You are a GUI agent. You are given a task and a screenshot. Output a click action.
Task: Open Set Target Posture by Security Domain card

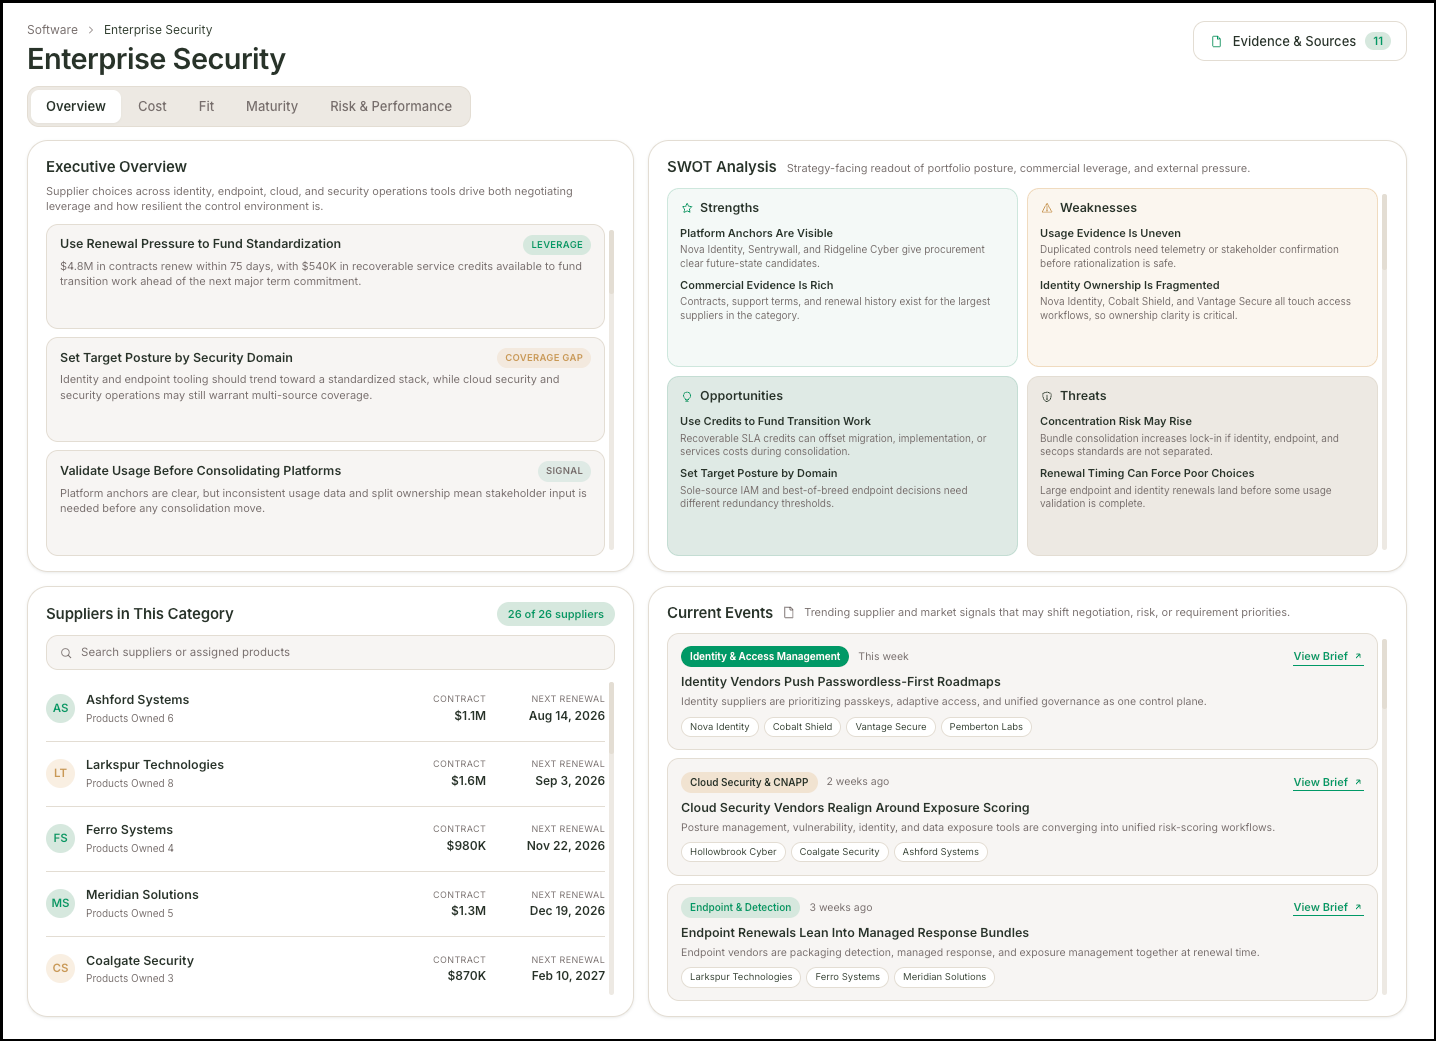[325, 390]
